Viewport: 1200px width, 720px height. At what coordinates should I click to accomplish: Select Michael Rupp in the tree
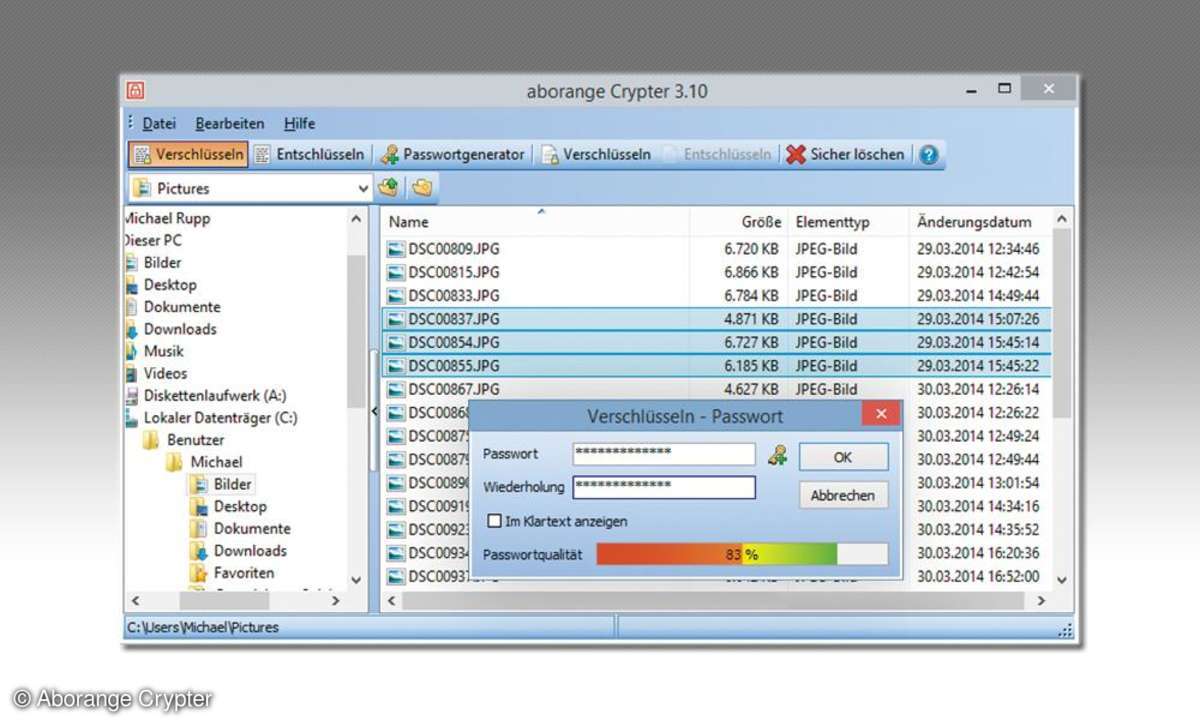[167, 218]
